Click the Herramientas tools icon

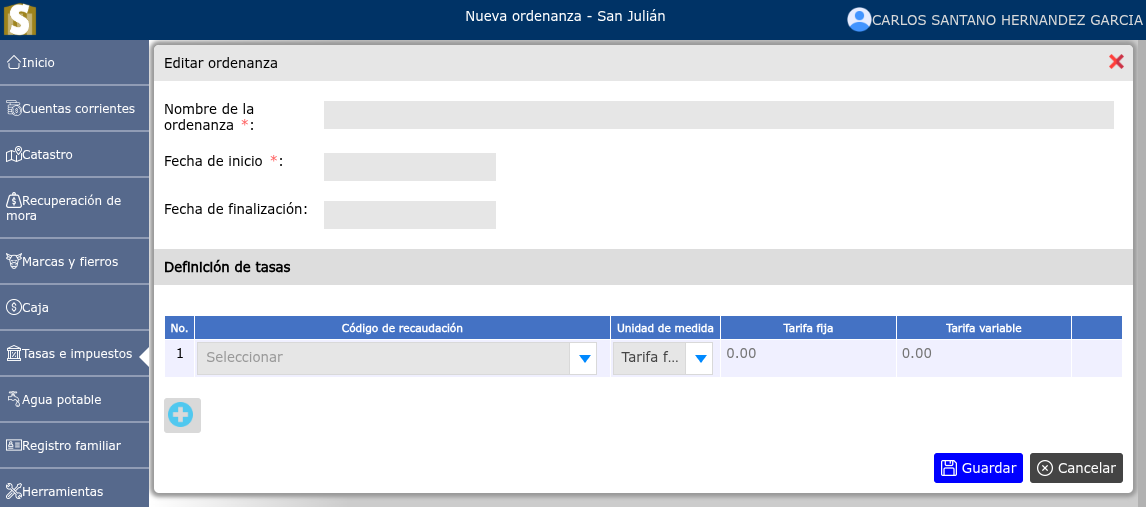pyautogui.click(x=13, y=491)
